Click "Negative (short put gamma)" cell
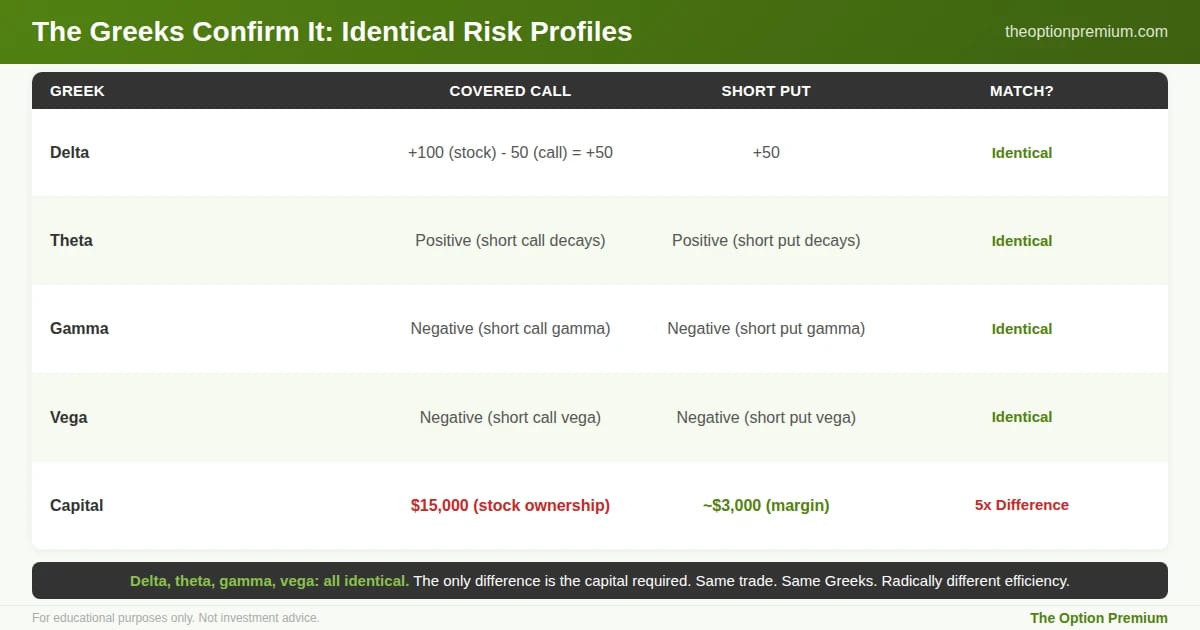 coord(766,329)
